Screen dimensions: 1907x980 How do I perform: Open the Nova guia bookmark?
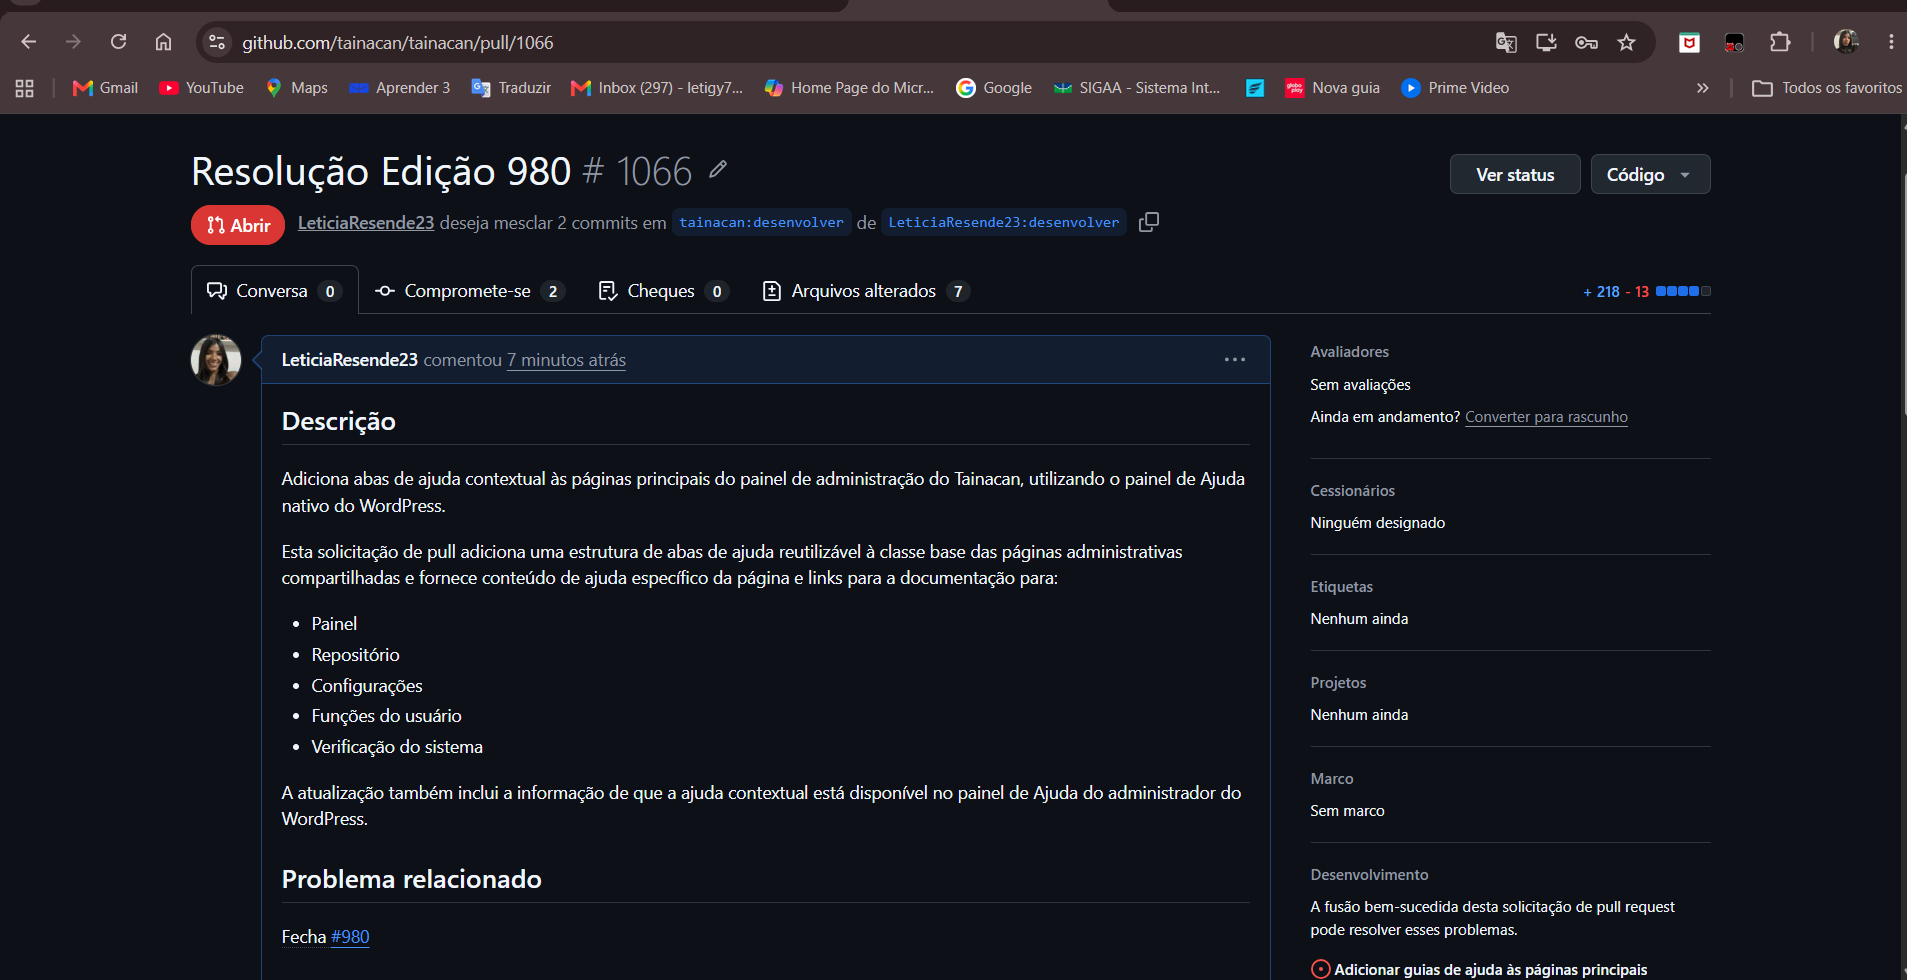(1332, 88)
